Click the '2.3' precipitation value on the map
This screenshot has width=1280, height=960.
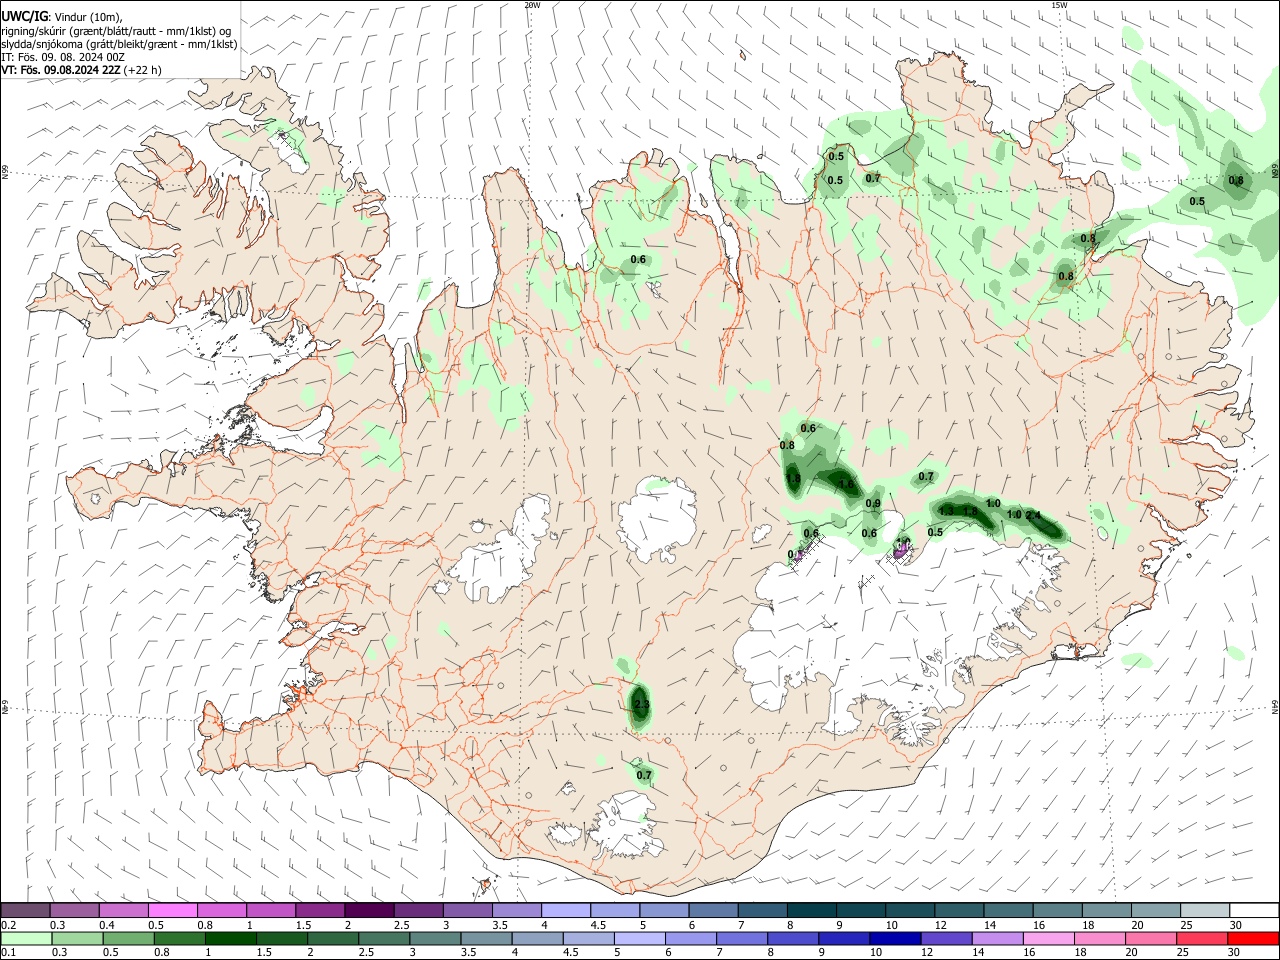(x=642, y=706)
